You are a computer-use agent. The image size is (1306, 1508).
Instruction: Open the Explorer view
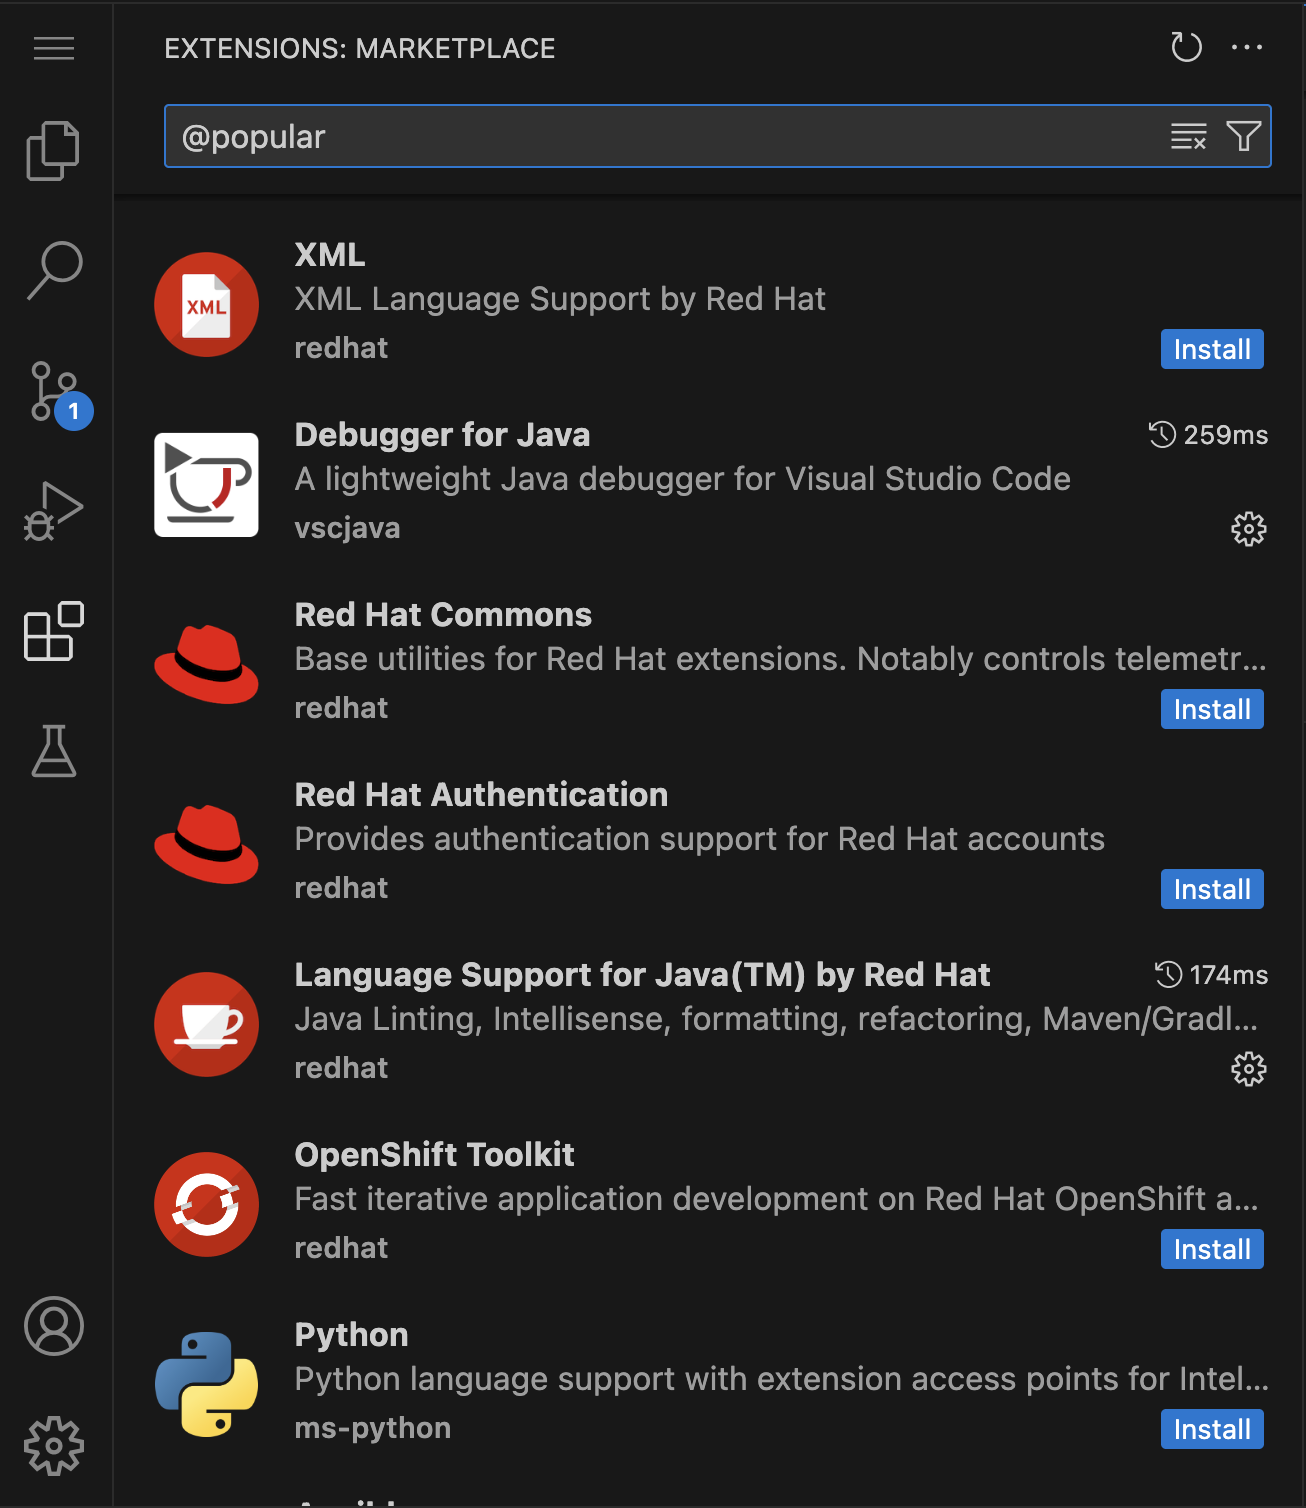click(x=54, y=151)
